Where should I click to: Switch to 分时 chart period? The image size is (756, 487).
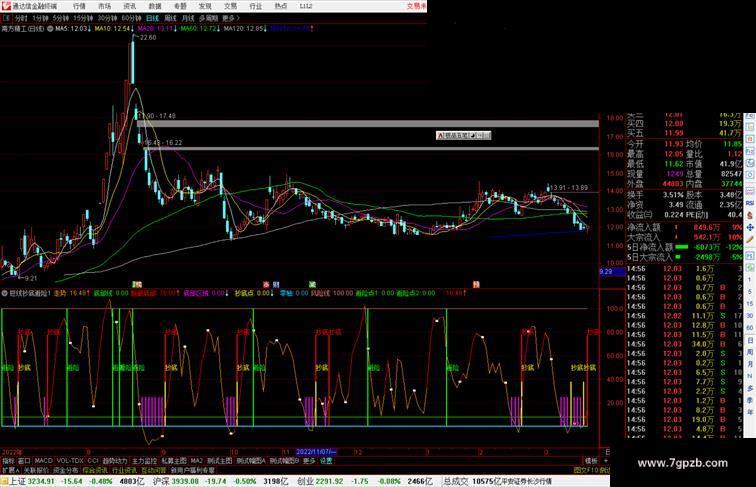point(21,18)
